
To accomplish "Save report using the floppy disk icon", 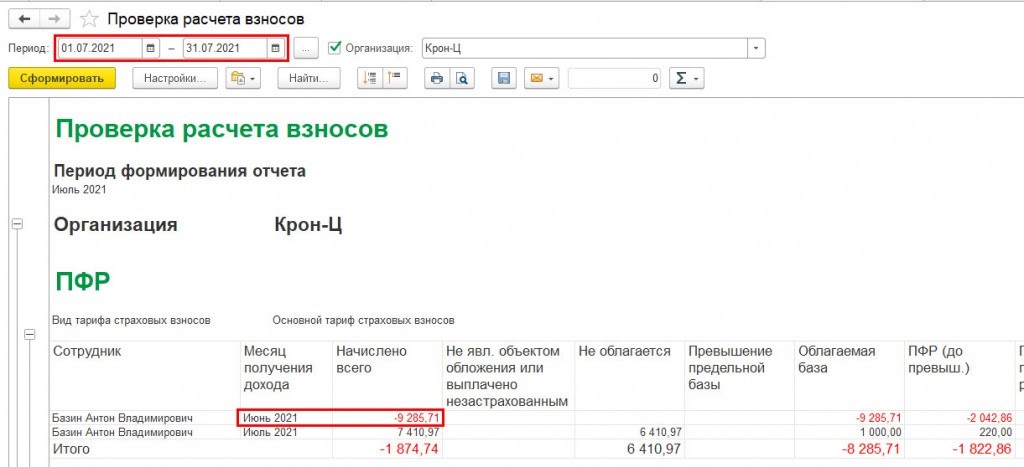I will [504, 78].
